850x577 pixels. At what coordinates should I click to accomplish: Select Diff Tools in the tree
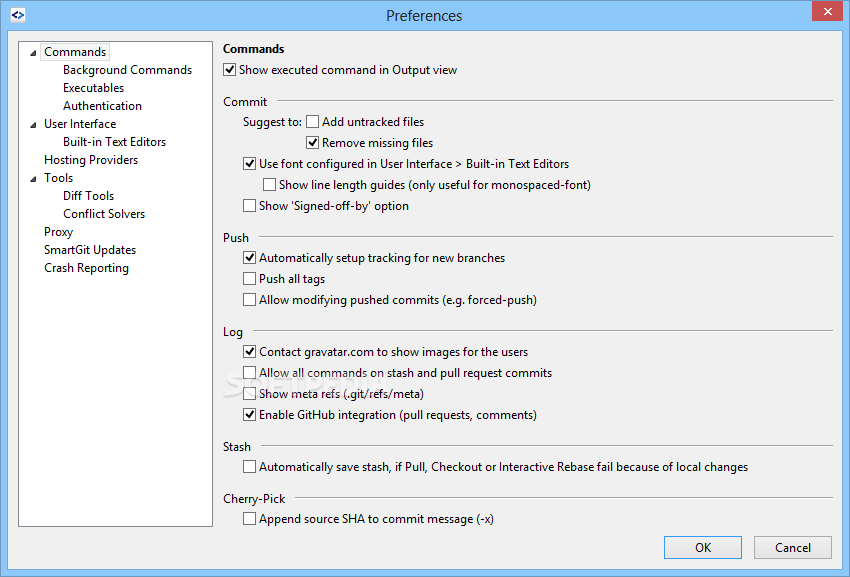[88, 196]
